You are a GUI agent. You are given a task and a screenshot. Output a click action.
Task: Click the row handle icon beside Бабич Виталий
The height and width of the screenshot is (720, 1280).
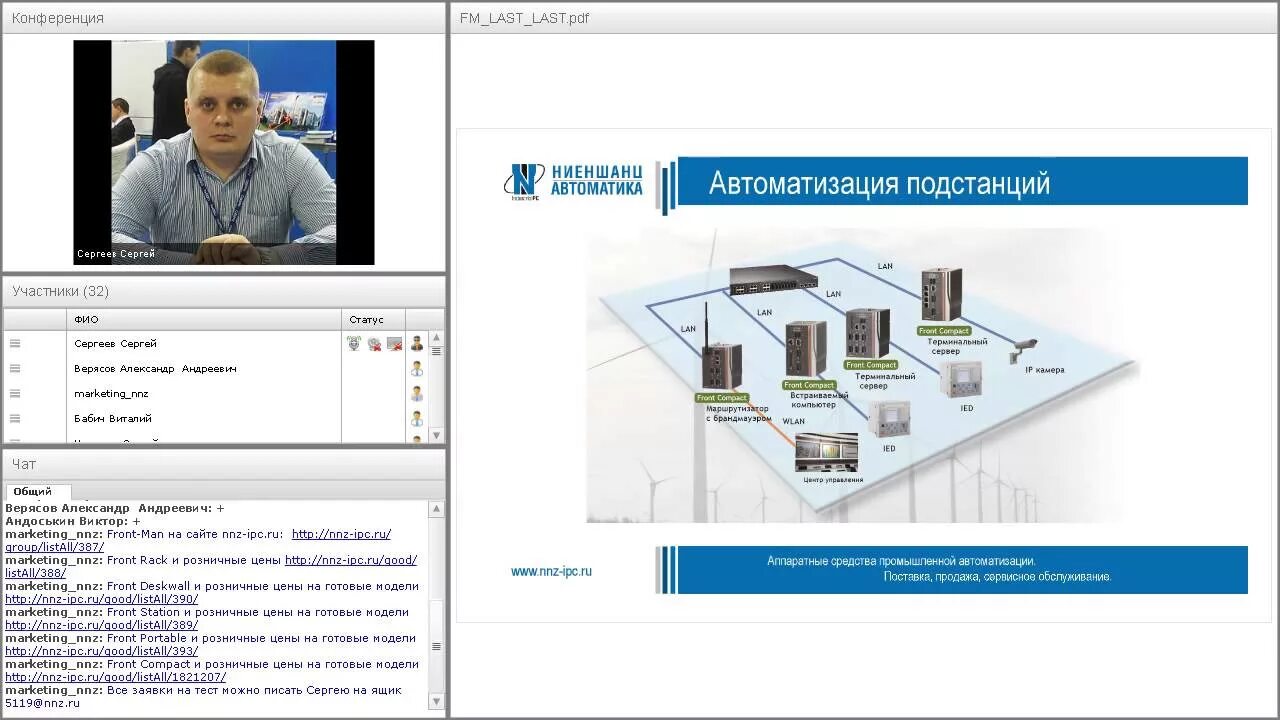(15, 418)
